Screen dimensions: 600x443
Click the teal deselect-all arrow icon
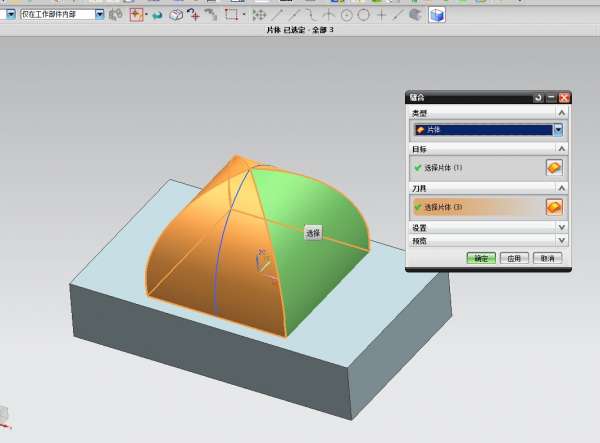coord(157,15)
